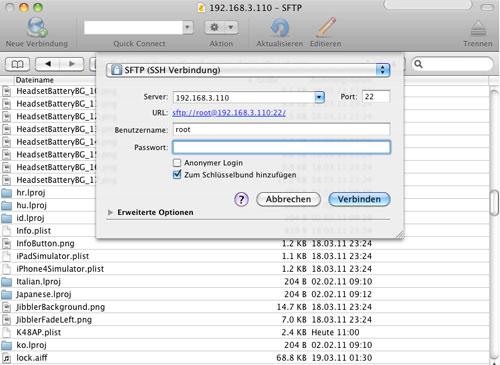Screen dimensions: 500x365
Task: Click the help question mark button
Action: click(x=241, y=200)
